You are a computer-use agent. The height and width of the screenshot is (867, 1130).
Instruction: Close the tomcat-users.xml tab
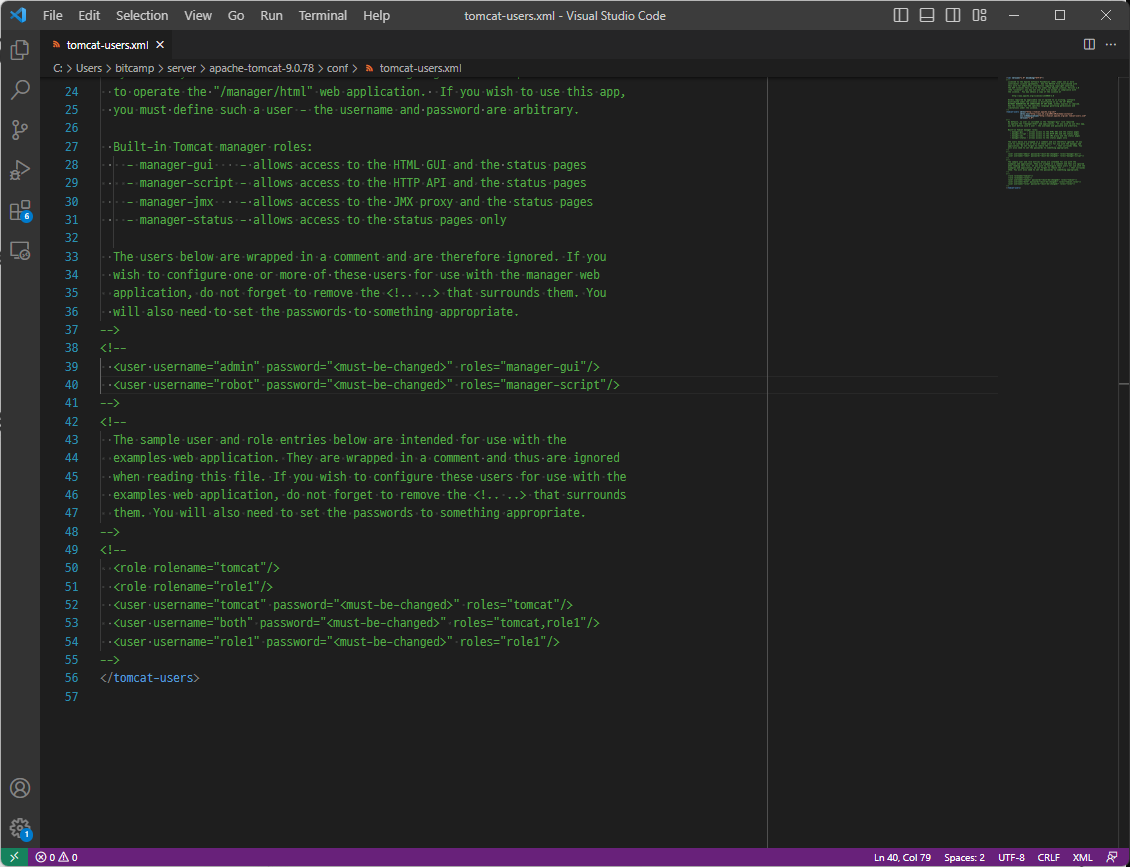(x=160, y=45)
